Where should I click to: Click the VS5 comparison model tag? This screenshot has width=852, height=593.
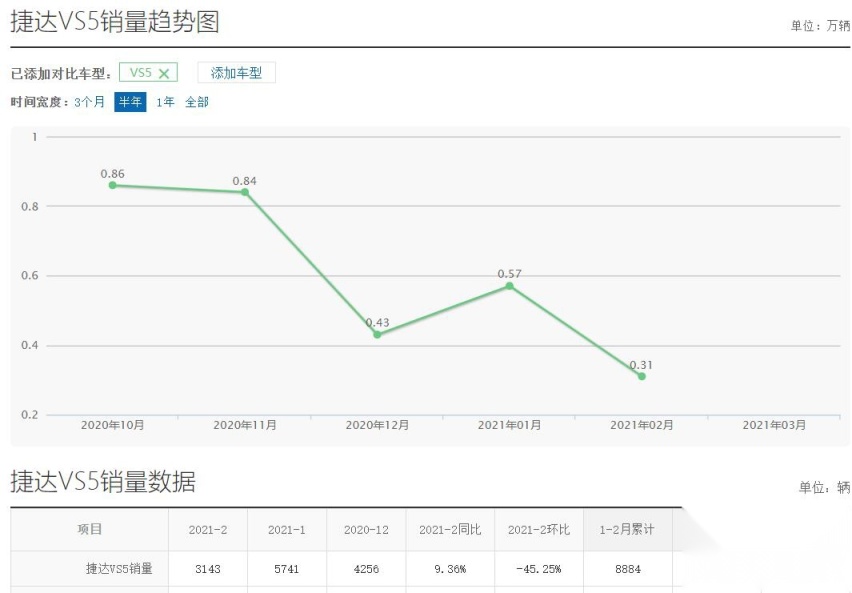pos(148,72)
